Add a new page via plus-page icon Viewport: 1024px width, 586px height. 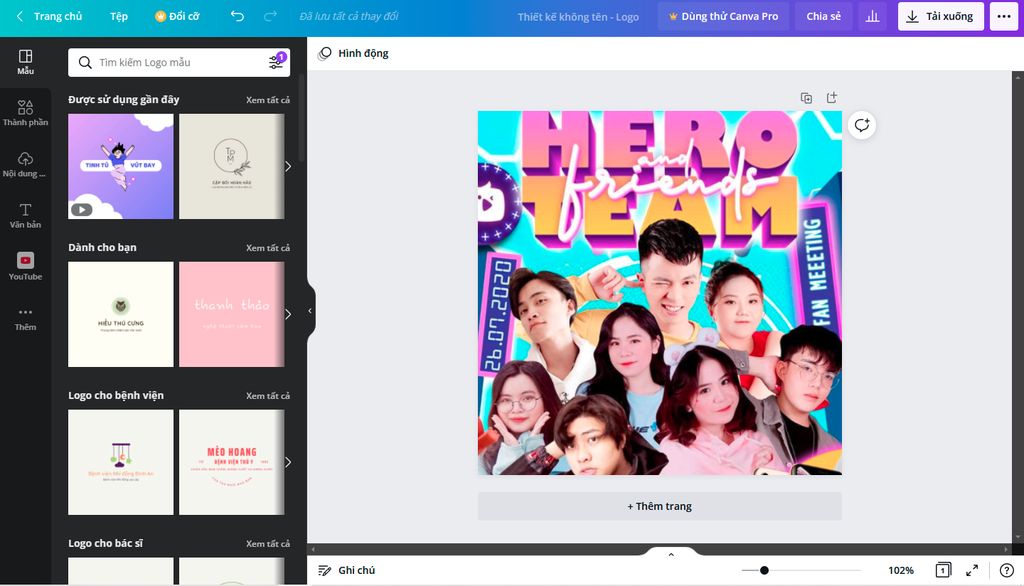coord(831,98)
